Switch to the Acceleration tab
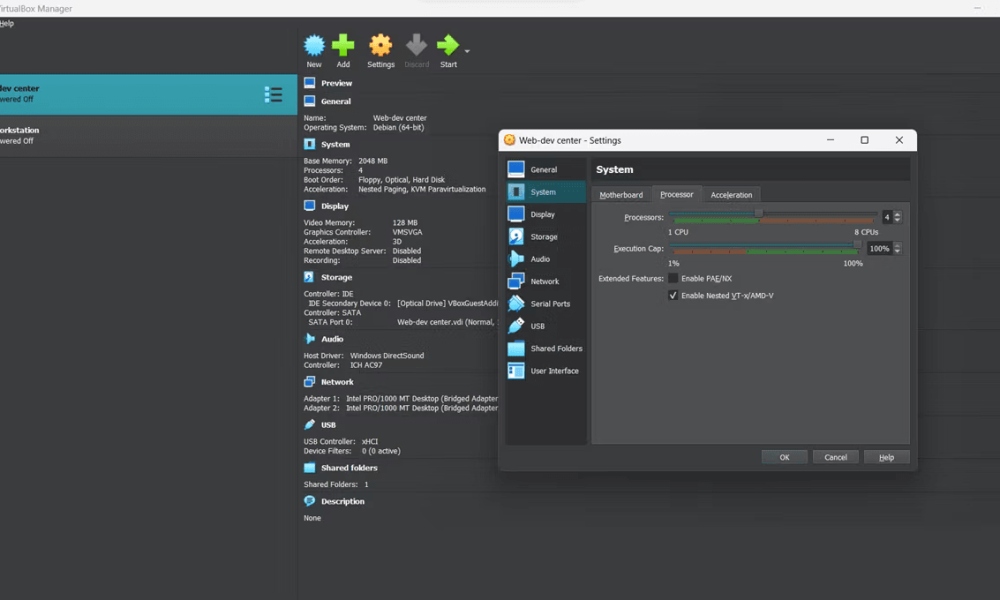The image size is (1000, 600). 732,194
